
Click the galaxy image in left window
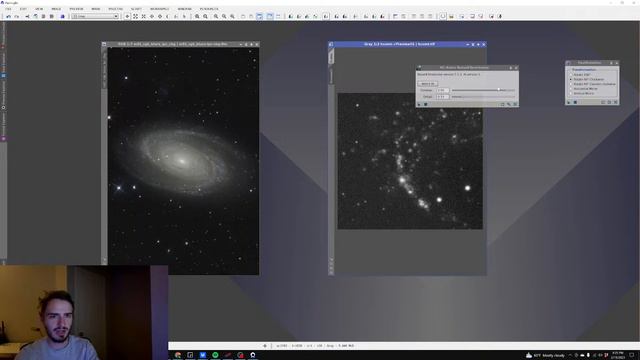(x=183, y=161)
